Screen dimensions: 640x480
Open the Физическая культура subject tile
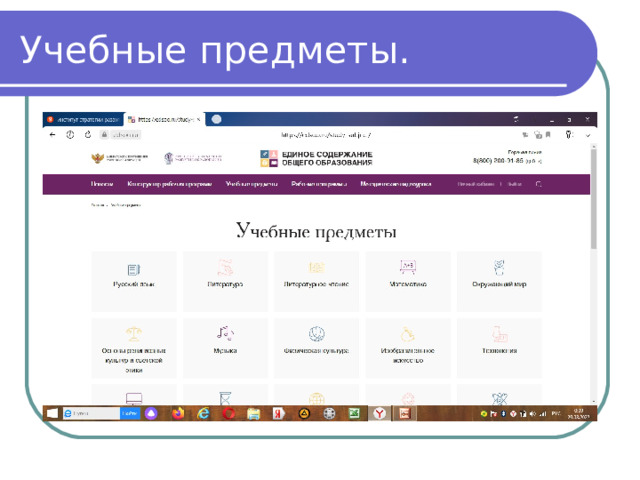point(317,348)
